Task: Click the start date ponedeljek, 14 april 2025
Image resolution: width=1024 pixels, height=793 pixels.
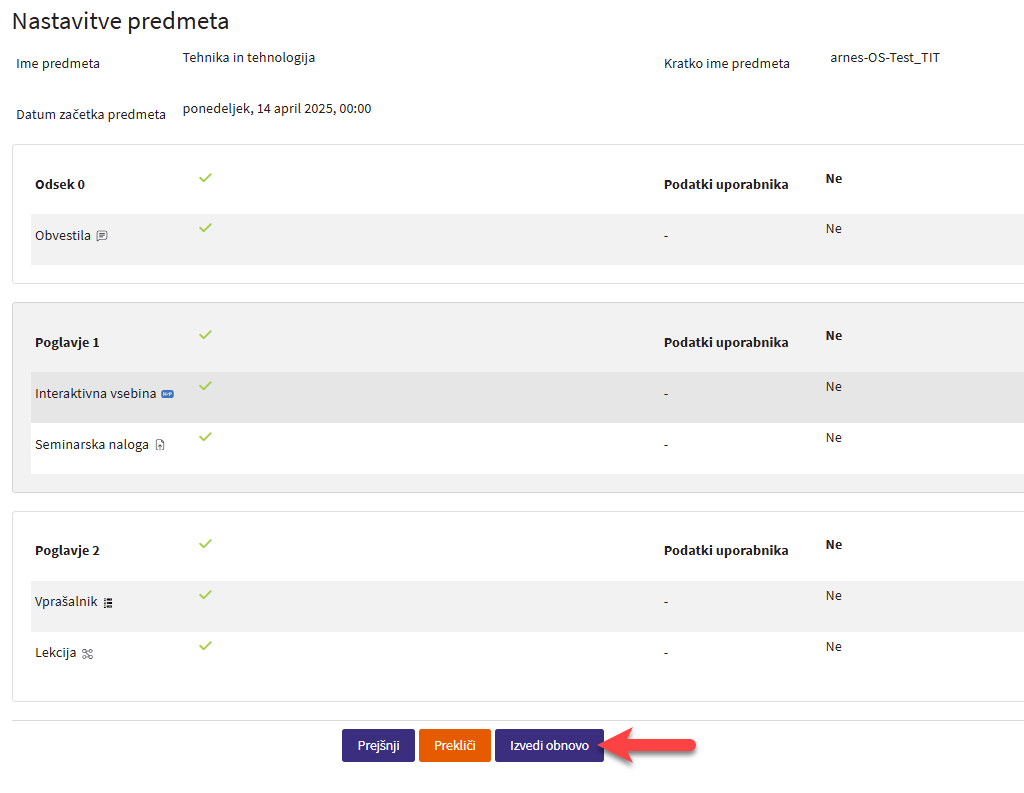Action: coord(277,109)
